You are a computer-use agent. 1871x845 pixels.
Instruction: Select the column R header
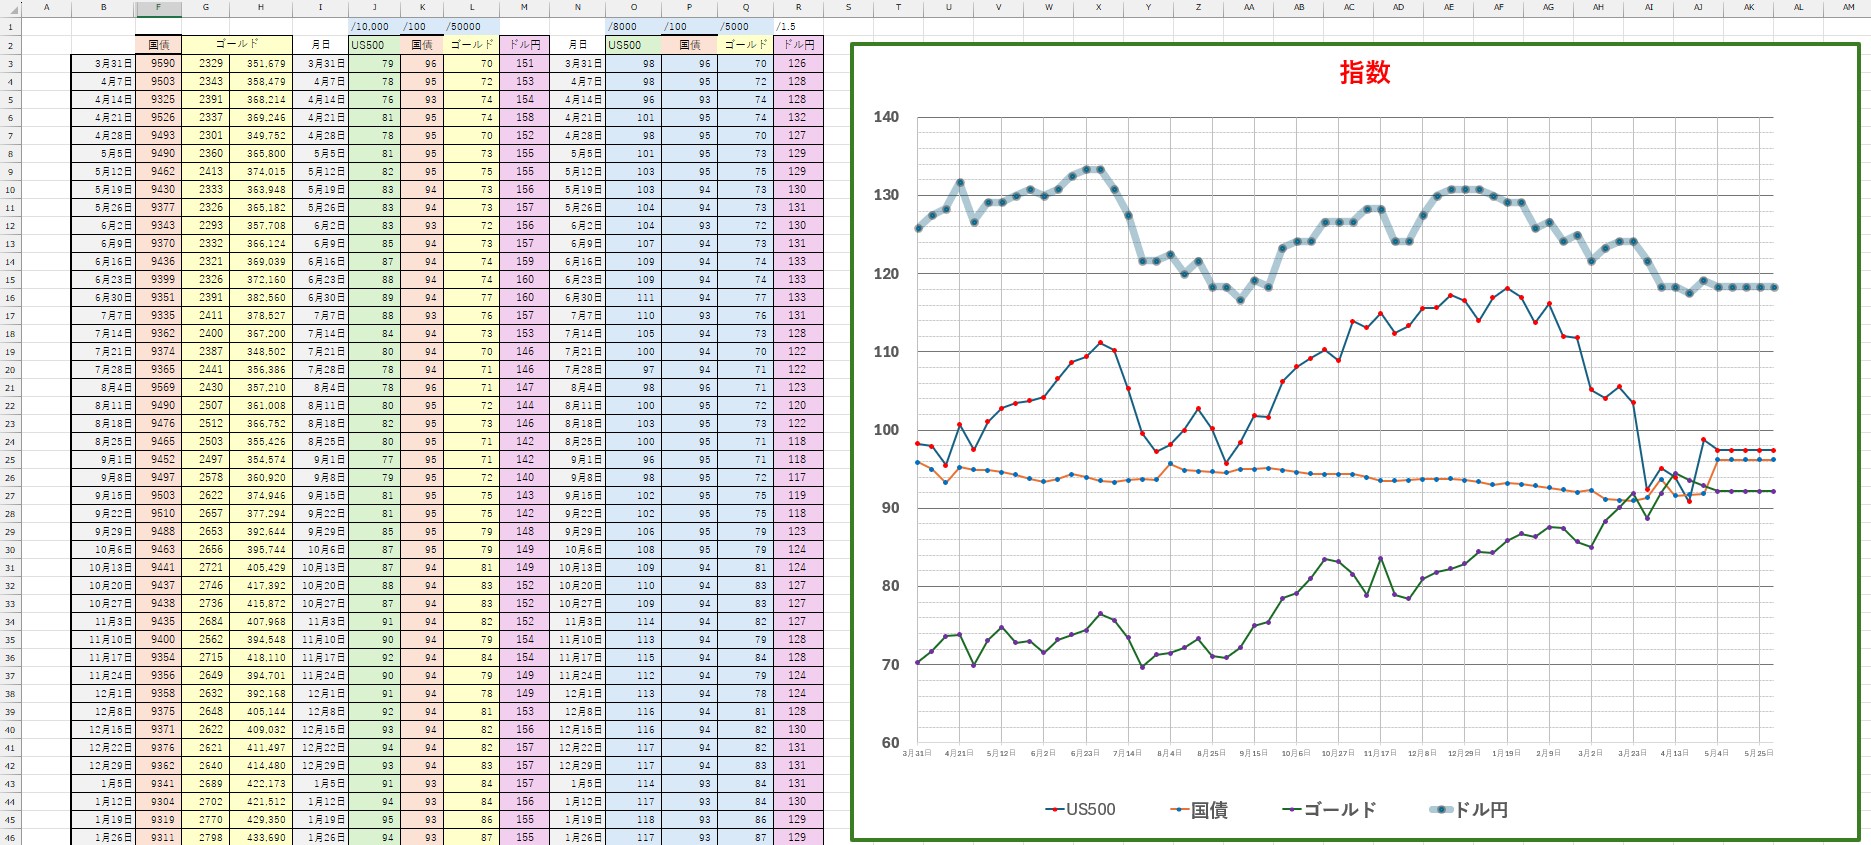(798, 8)
